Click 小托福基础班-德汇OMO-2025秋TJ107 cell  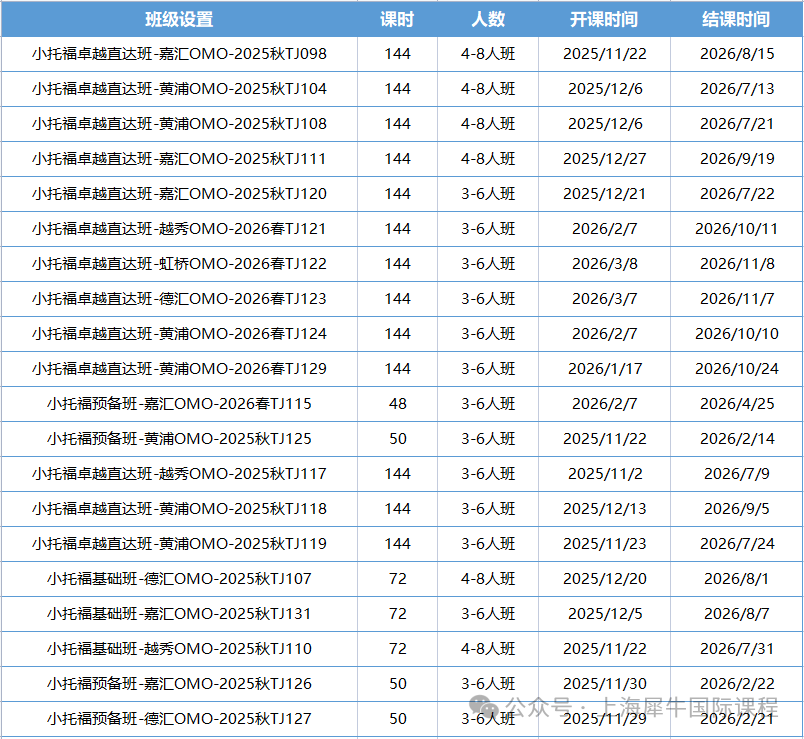(179, 579)
